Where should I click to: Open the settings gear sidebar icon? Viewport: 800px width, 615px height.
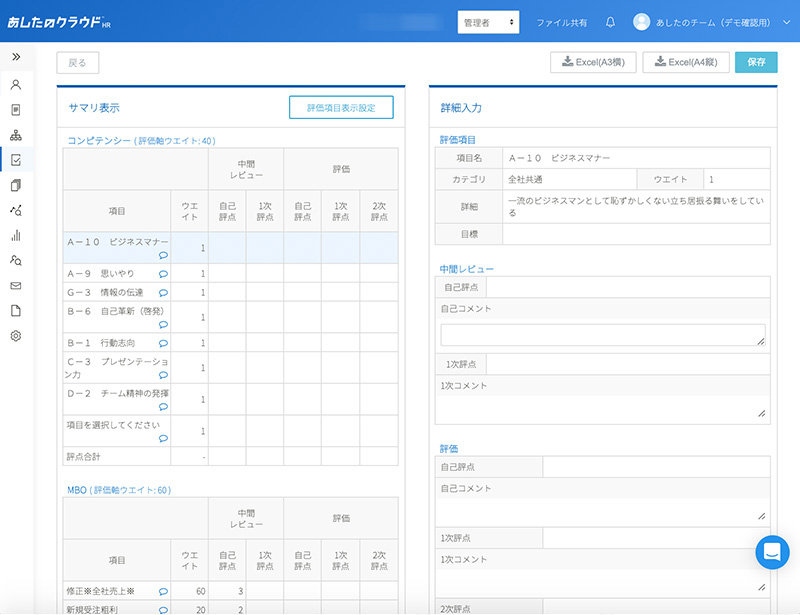click(16, 336)
